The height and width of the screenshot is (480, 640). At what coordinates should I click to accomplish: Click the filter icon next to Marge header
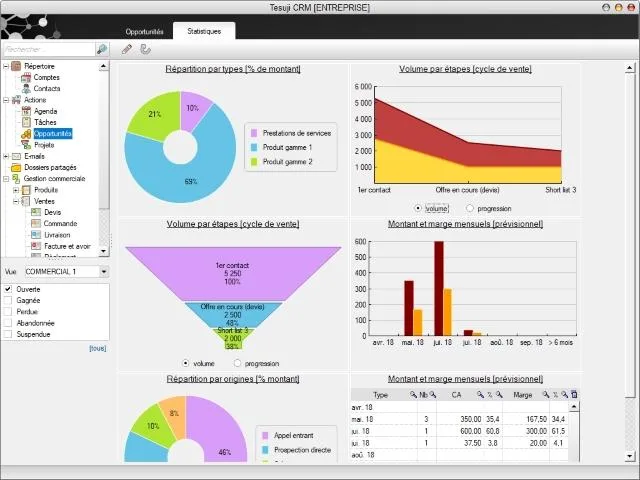pyautogui.click(x=546, y=395)
